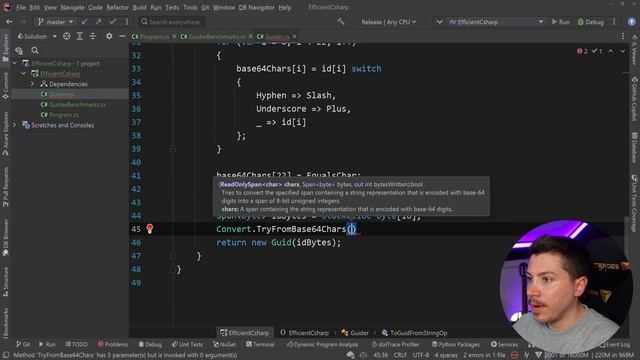Select Guider.cs in the solution tree

(x=61, y=94)
